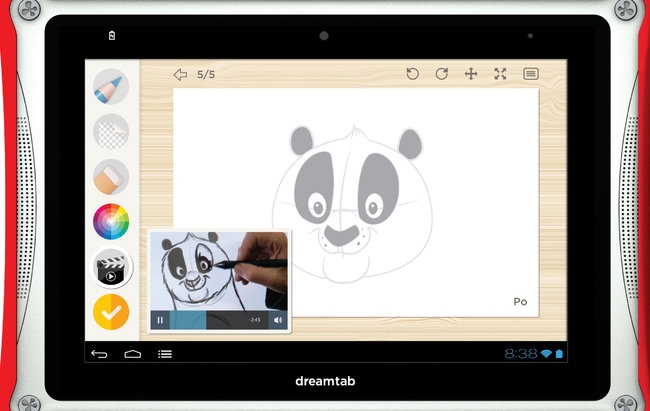Pick the eraser tool
Image resolution: width=650 pixels, height=411 pixels.
(111, 177)
